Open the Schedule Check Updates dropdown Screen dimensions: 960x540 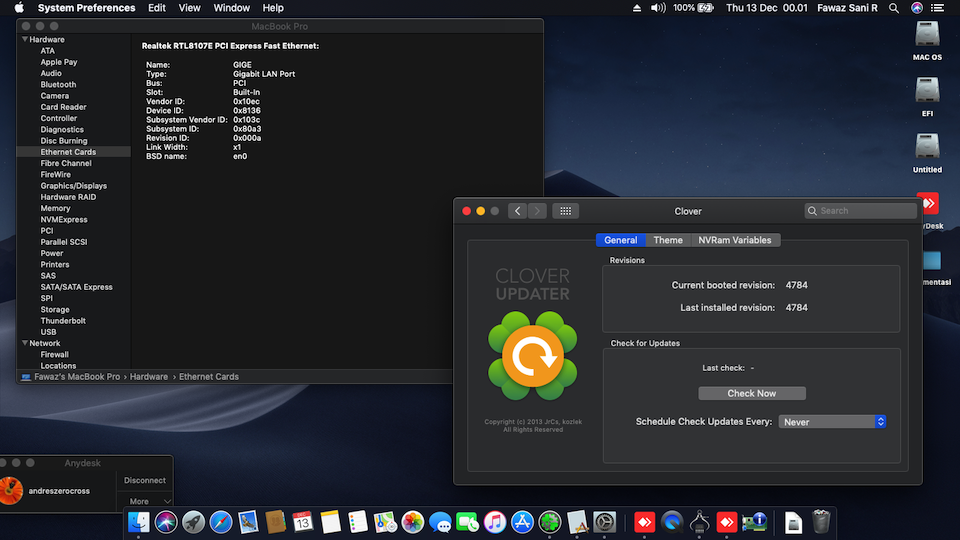click(x=832, y=422)
